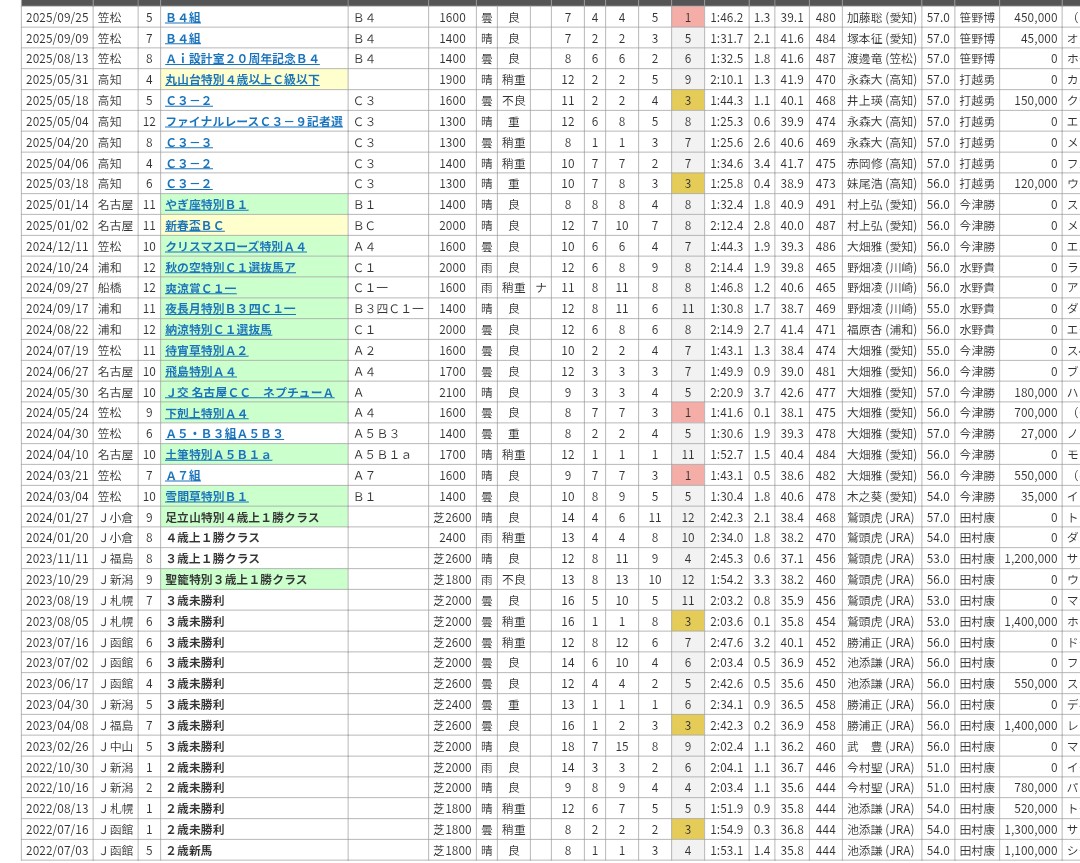
Task: Click the 足立山特別４歳上１勝クラス race name cell
Action: [242, 518]
